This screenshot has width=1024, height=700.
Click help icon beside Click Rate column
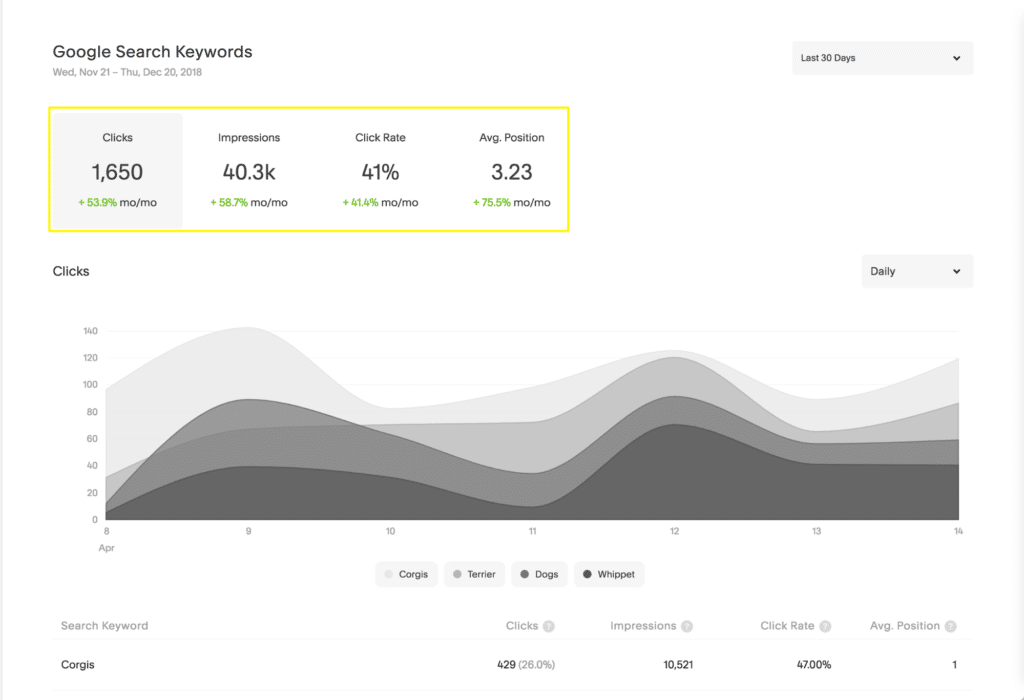coord(825,627)
